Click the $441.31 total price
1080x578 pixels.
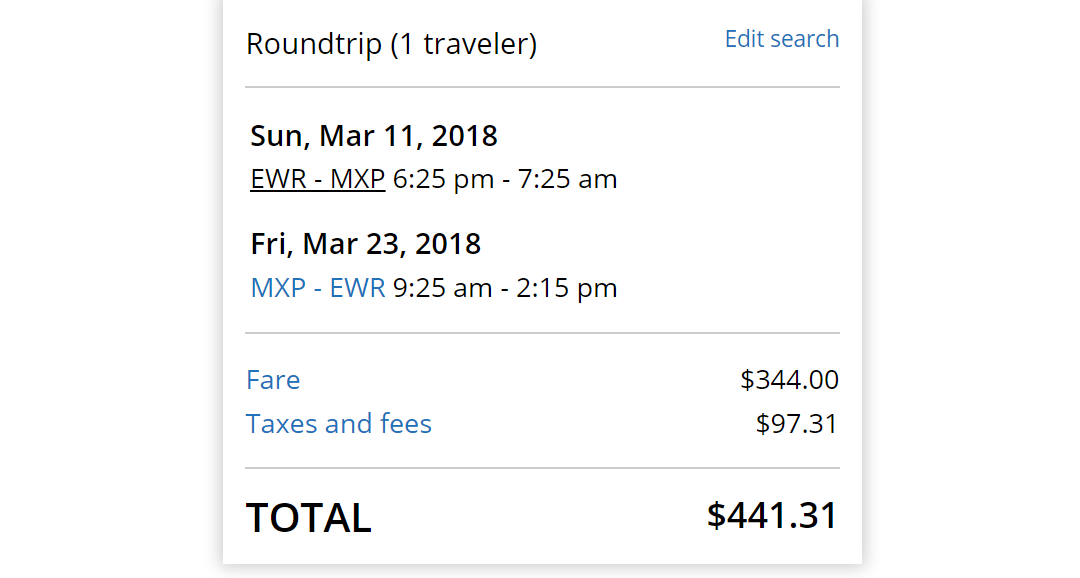coord(771,515)
